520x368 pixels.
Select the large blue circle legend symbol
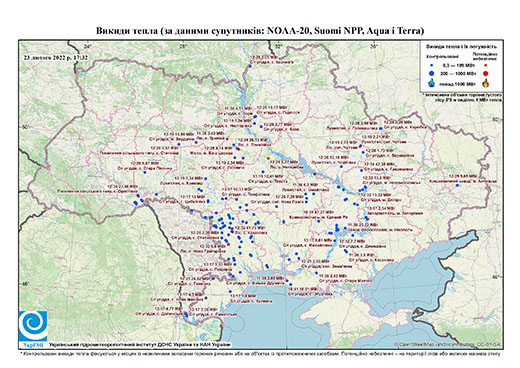pyautogui.click(x=432, y=73)
